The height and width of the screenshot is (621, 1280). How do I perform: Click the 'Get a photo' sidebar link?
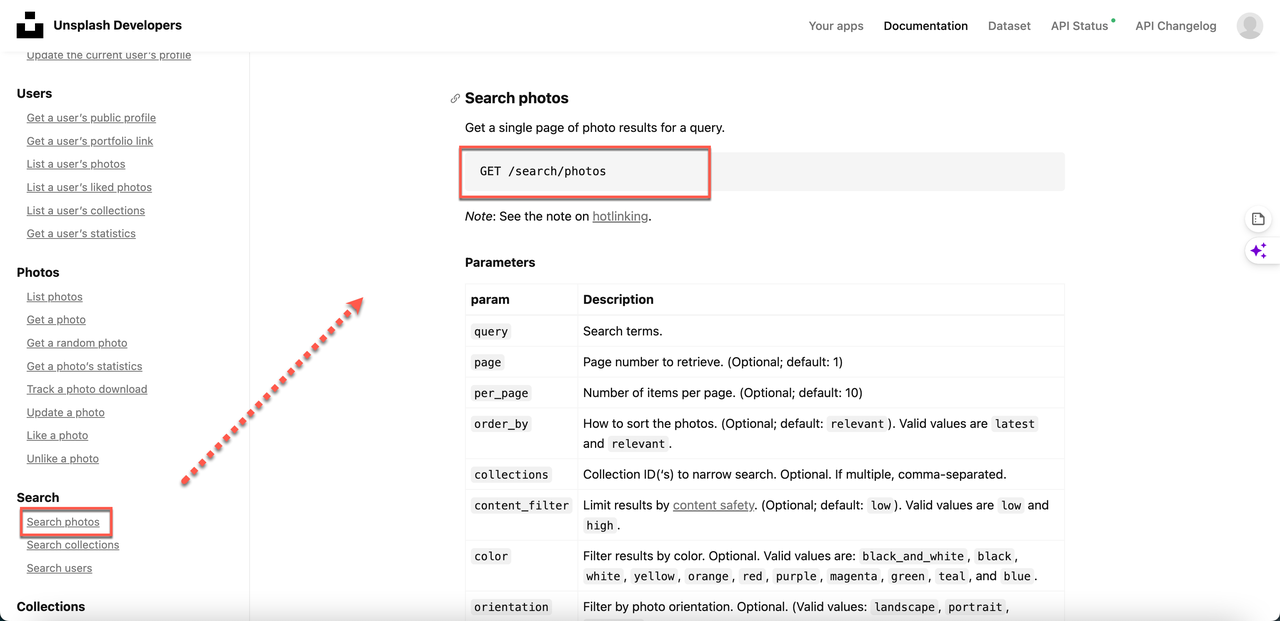[x=56, y=320]
